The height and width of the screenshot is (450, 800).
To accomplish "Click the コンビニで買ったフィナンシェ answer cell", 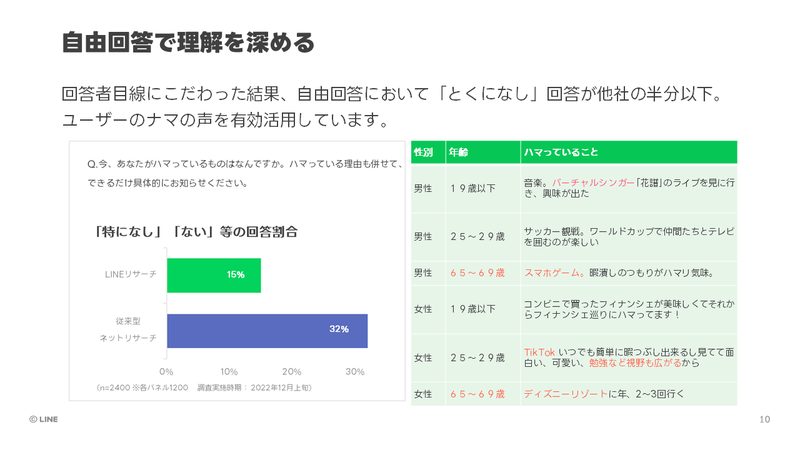I will tap(629, 309).
